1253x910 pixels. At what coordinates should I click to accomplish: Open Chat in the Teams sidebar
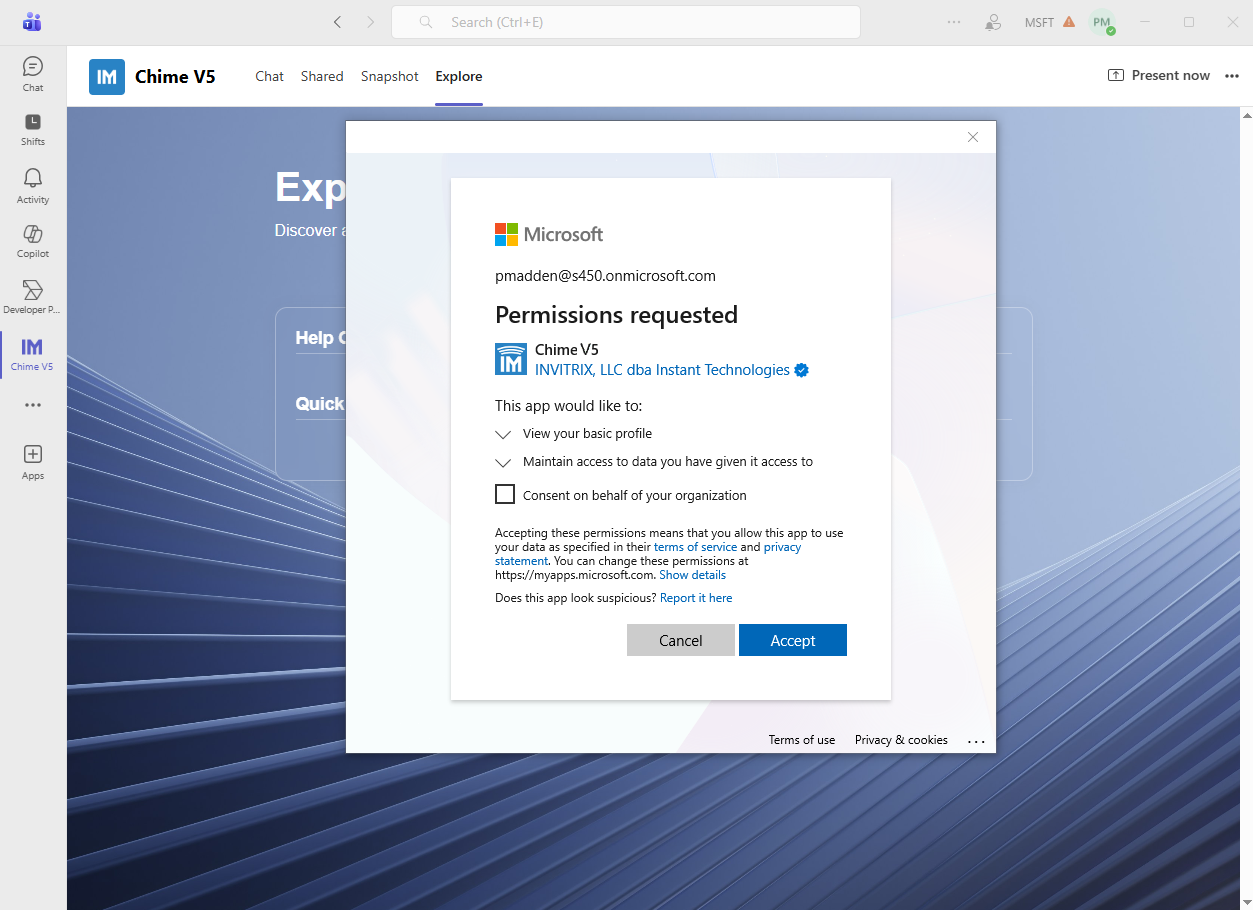pyautogui.click(x=33, y=75)
